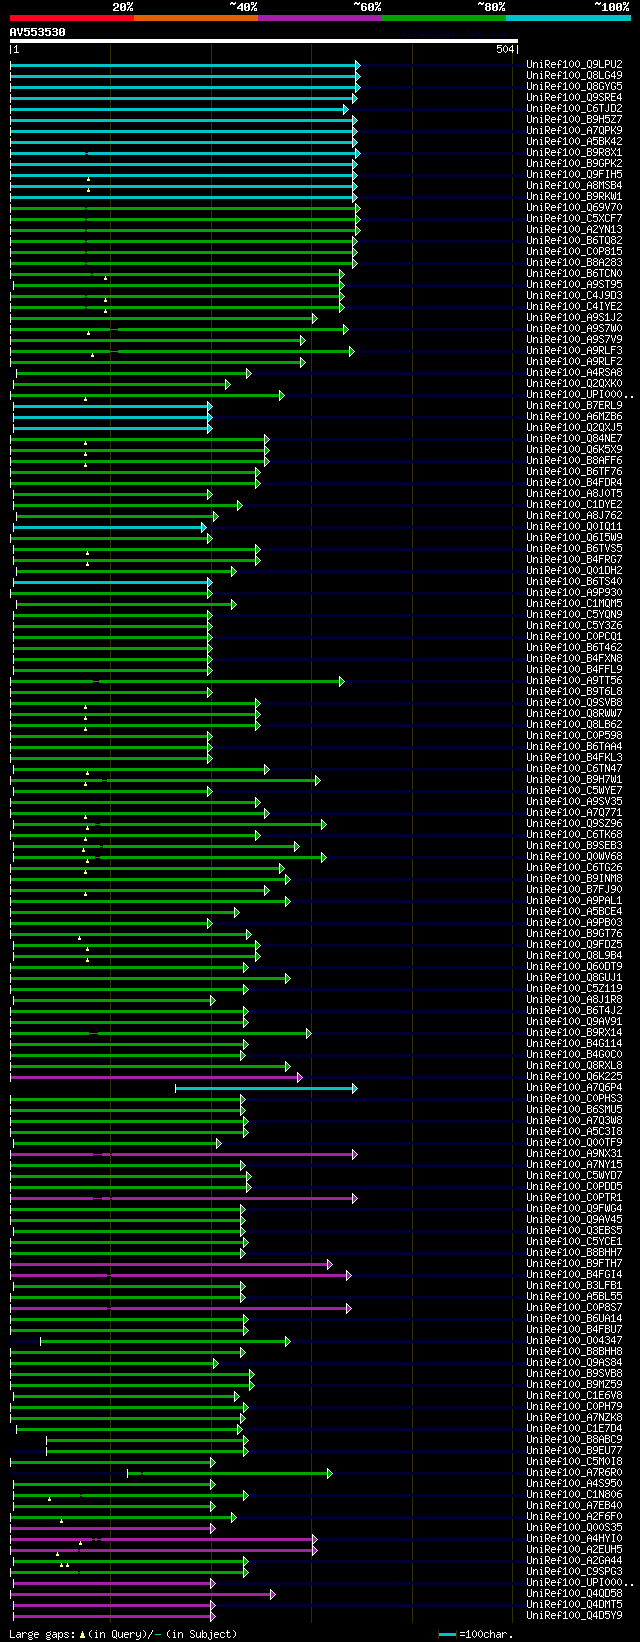Open hit UniRef100_C6TJD2

[x=574, y=108]
